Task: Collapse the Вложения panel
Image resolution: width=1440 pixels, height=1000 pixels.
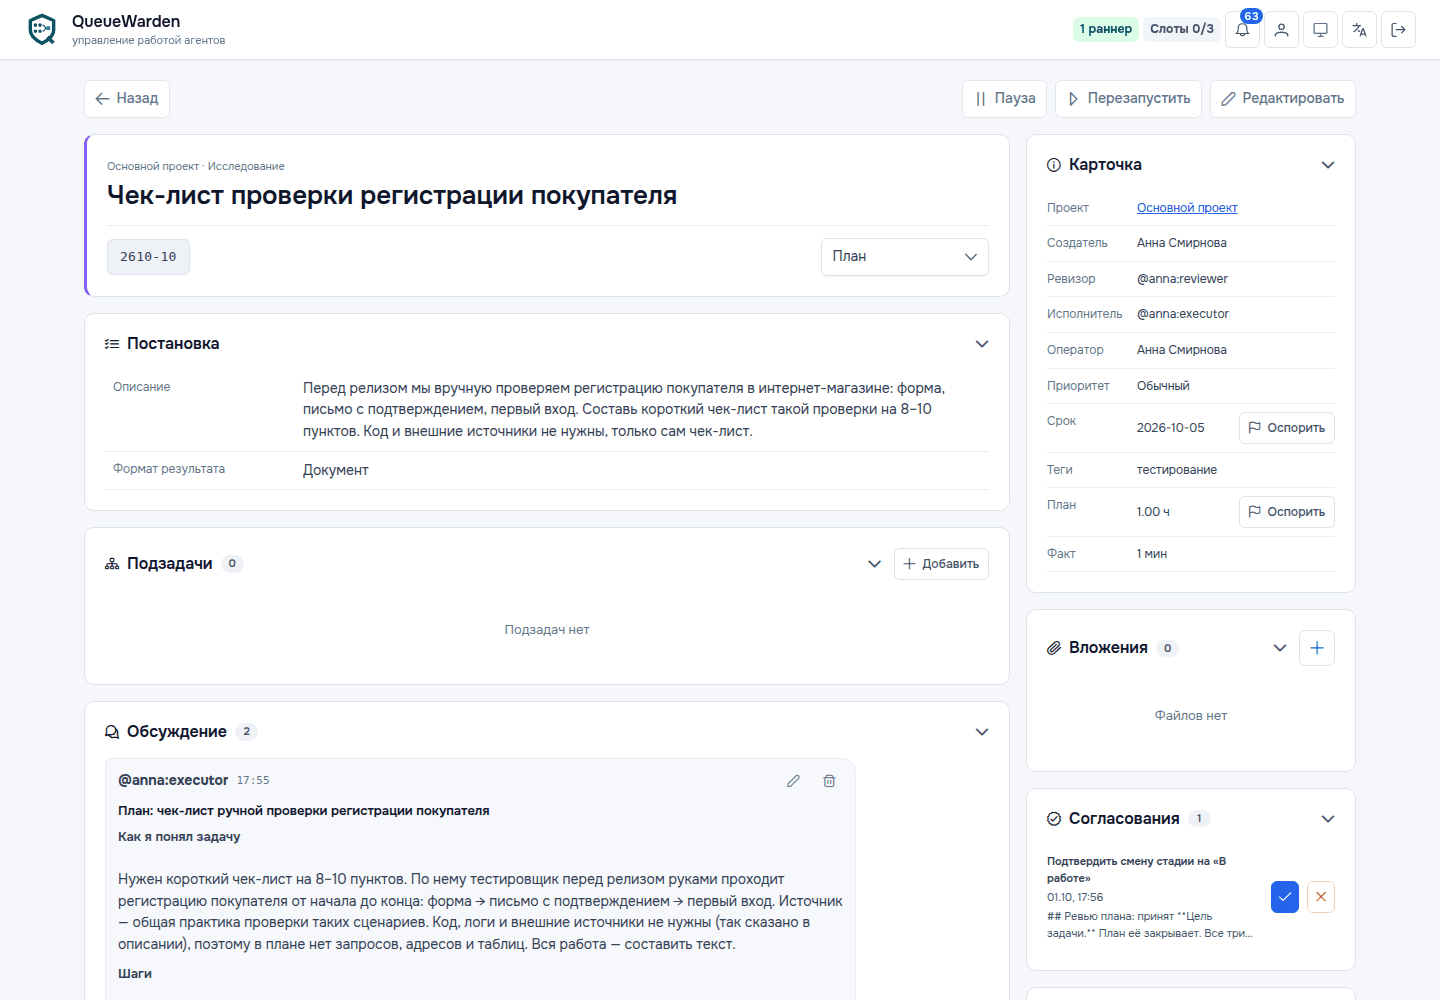Action: (1280, 648)
